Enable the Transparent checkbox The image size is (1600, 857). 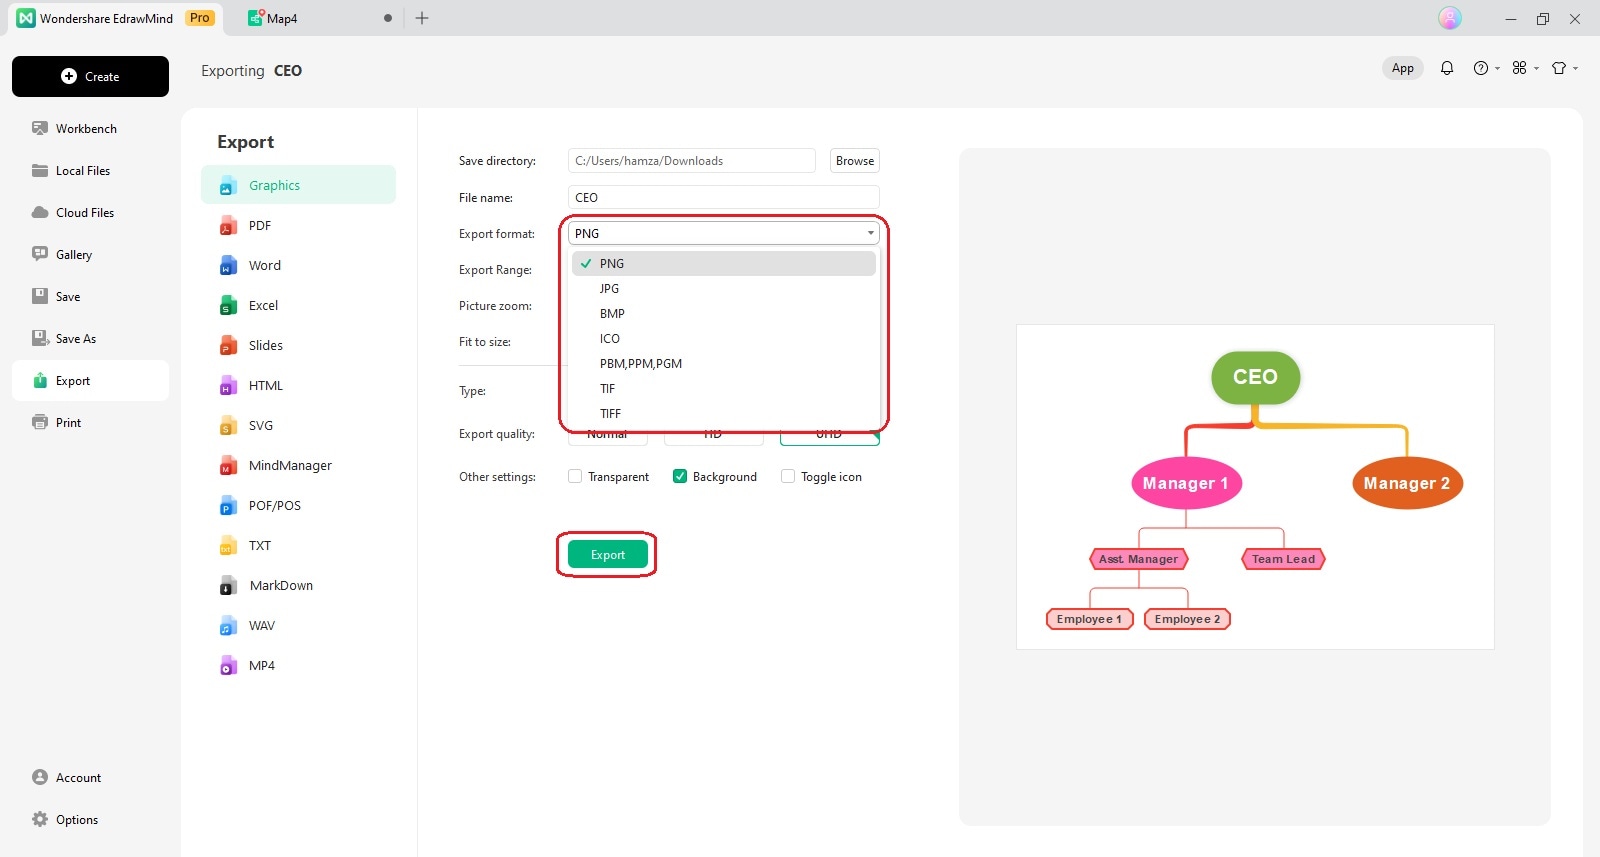click(x=575, y=477)
